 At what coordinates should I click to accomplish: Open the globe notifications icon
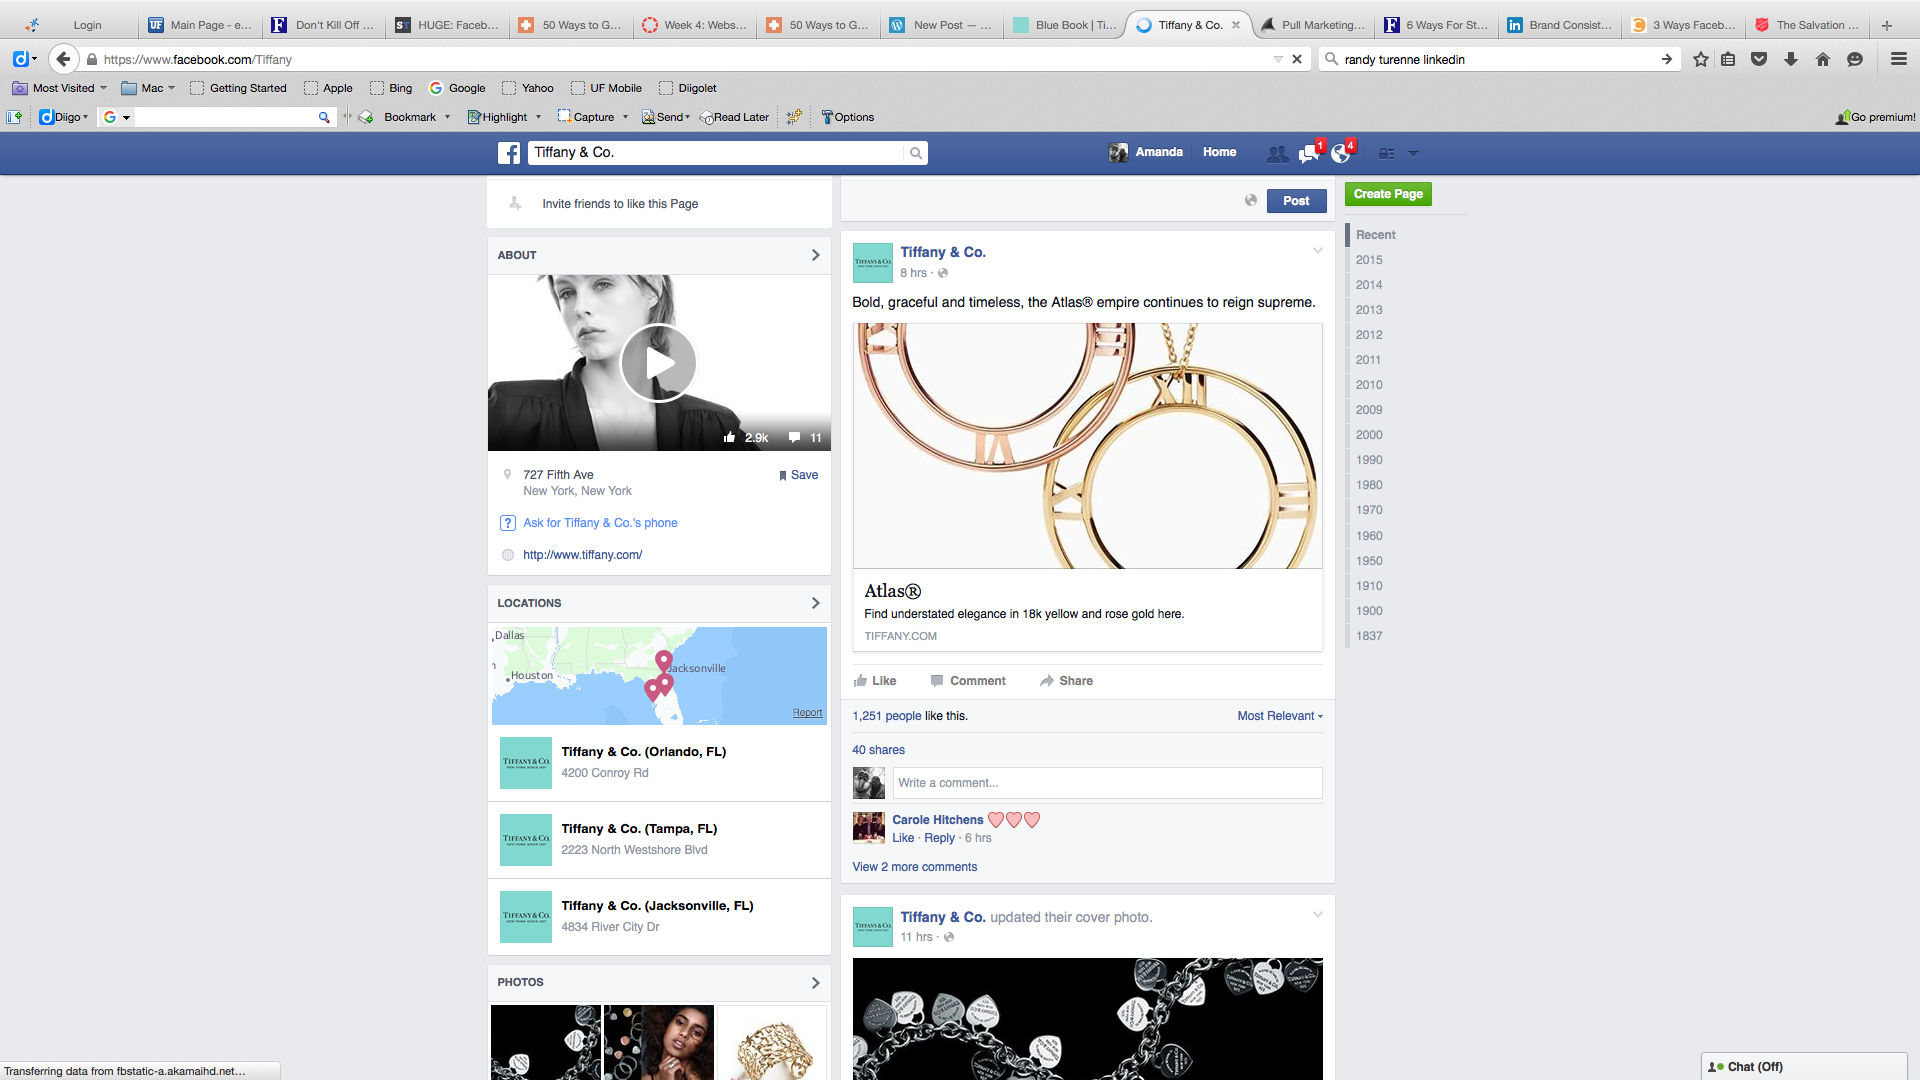click(x=1341, y=153)
